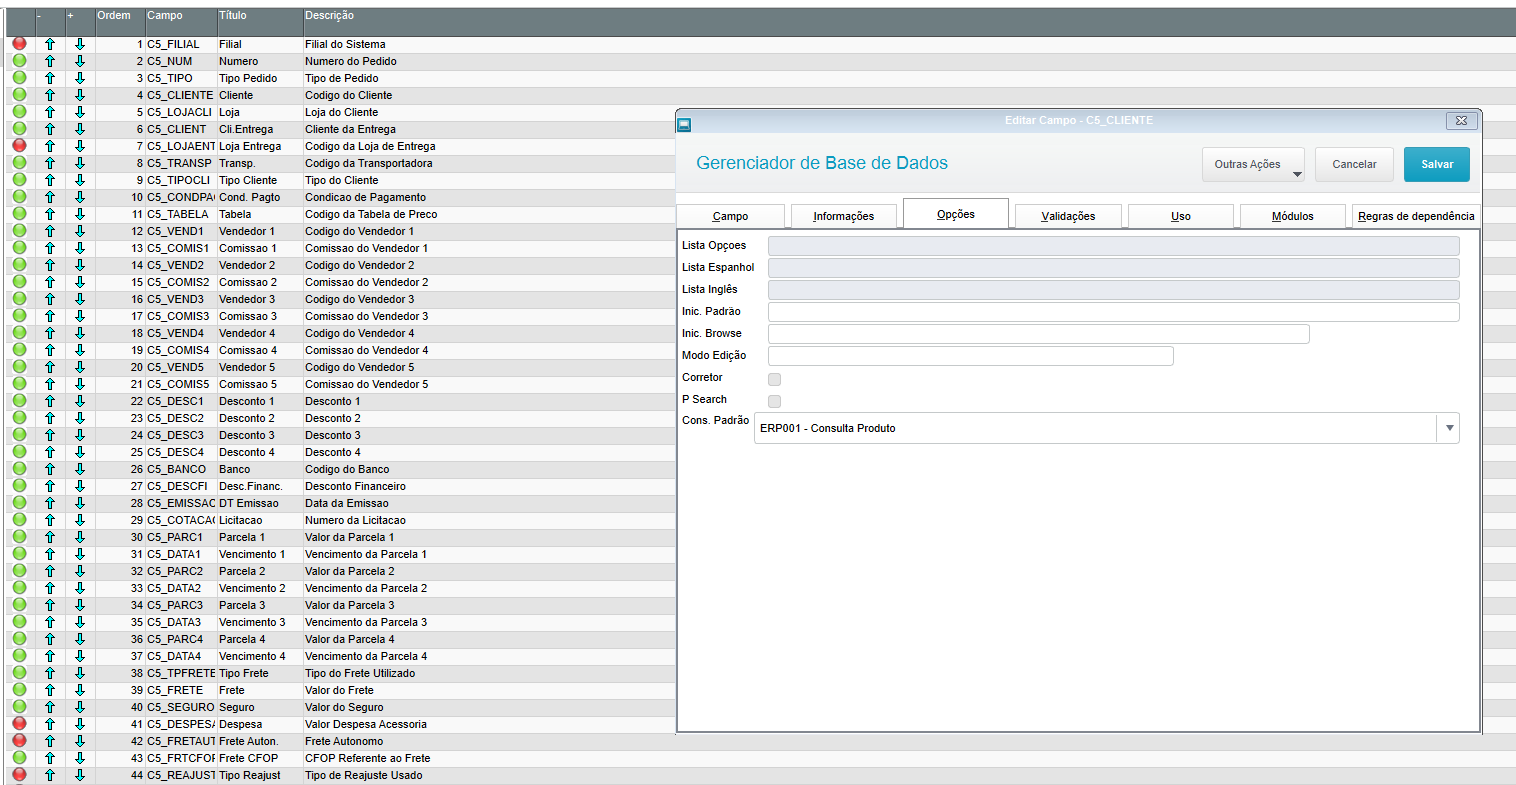Open the Cons. Padrão dropdown
The height and width of the screenshot is (785, 1516).
(x=1448, y=428)
